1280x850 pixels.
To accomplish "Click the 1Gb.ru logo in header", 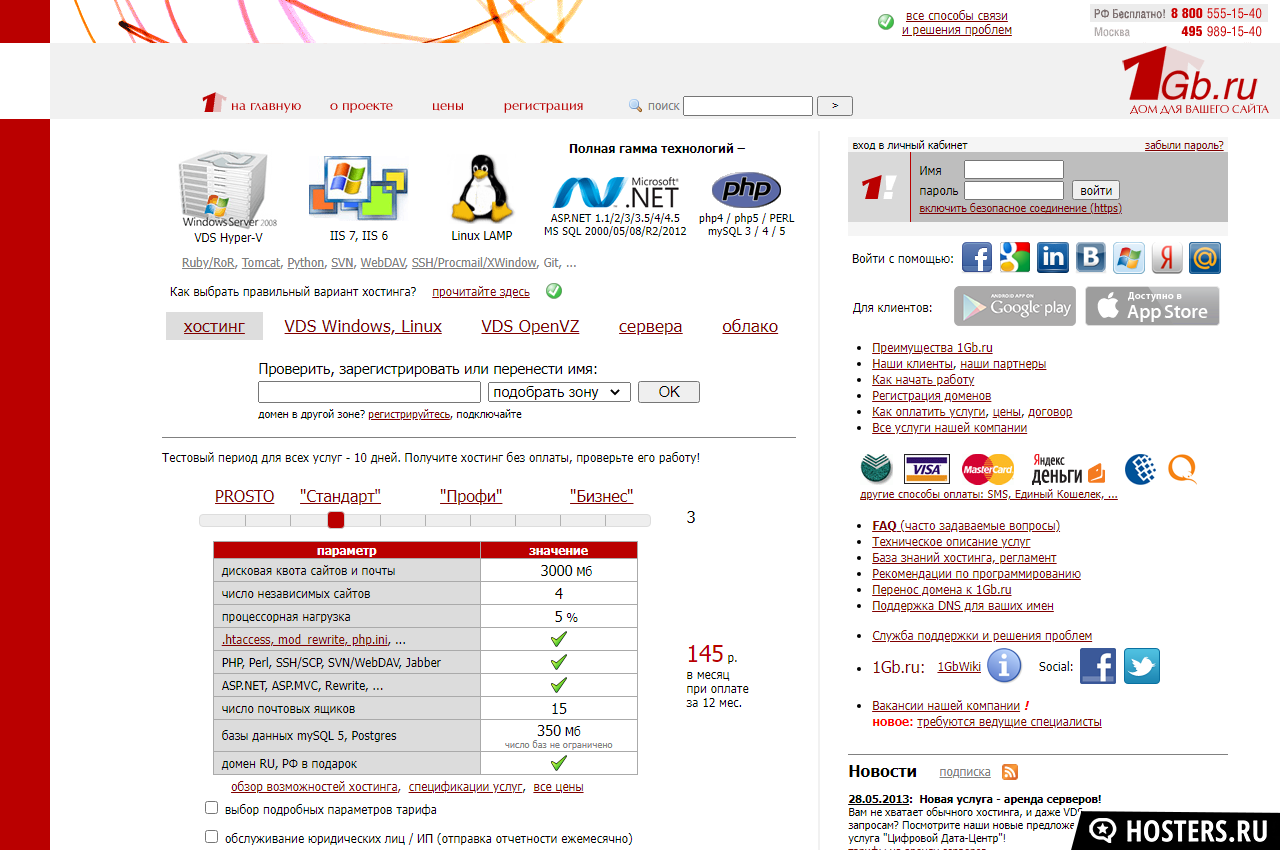I will (x=1196, y=80).
